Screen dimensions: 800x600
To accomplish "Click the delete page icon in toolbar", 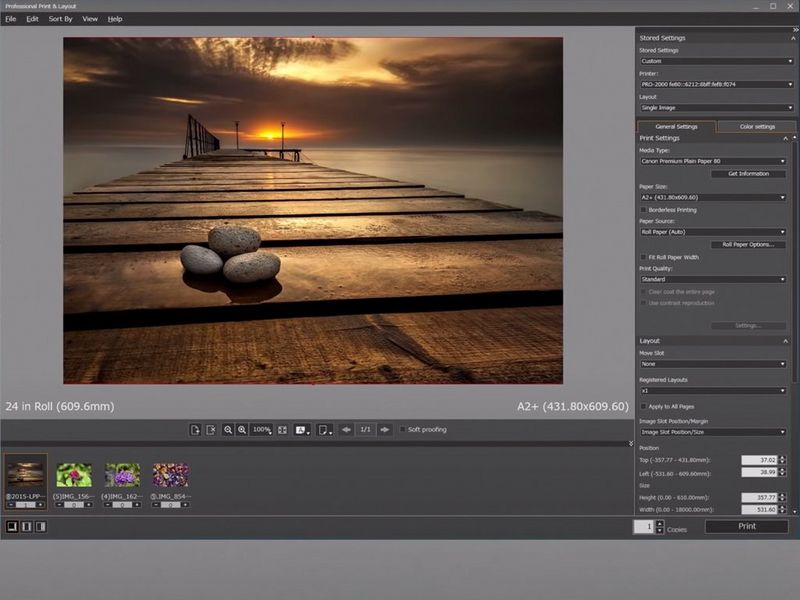I will [211, 429].
